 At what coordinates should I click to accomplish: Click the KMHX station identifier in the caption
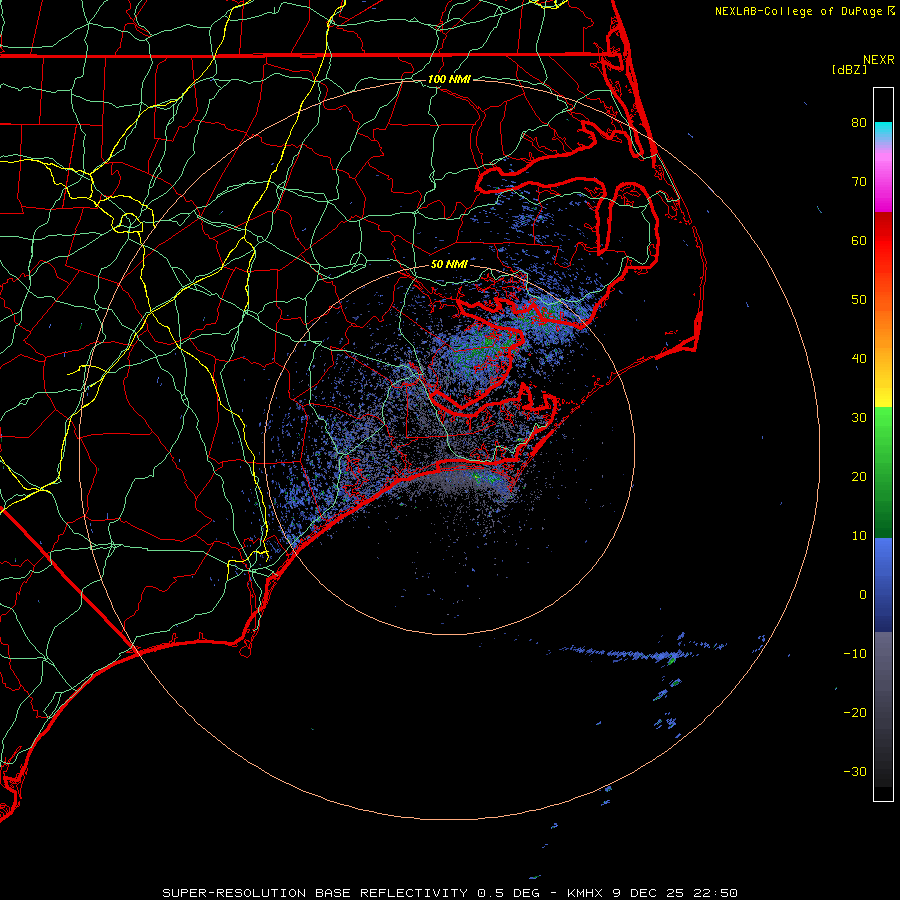(x=584, y=893)
